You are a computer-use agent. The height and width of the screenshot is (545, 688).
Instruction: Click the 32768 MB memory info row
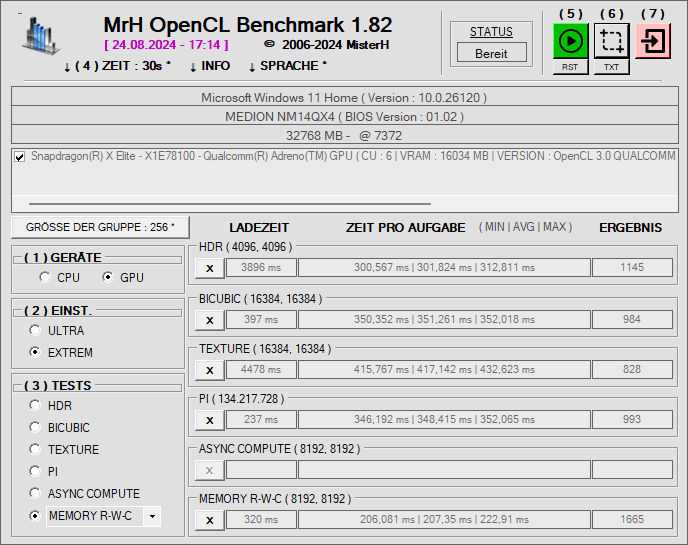(x=344, y=135)
